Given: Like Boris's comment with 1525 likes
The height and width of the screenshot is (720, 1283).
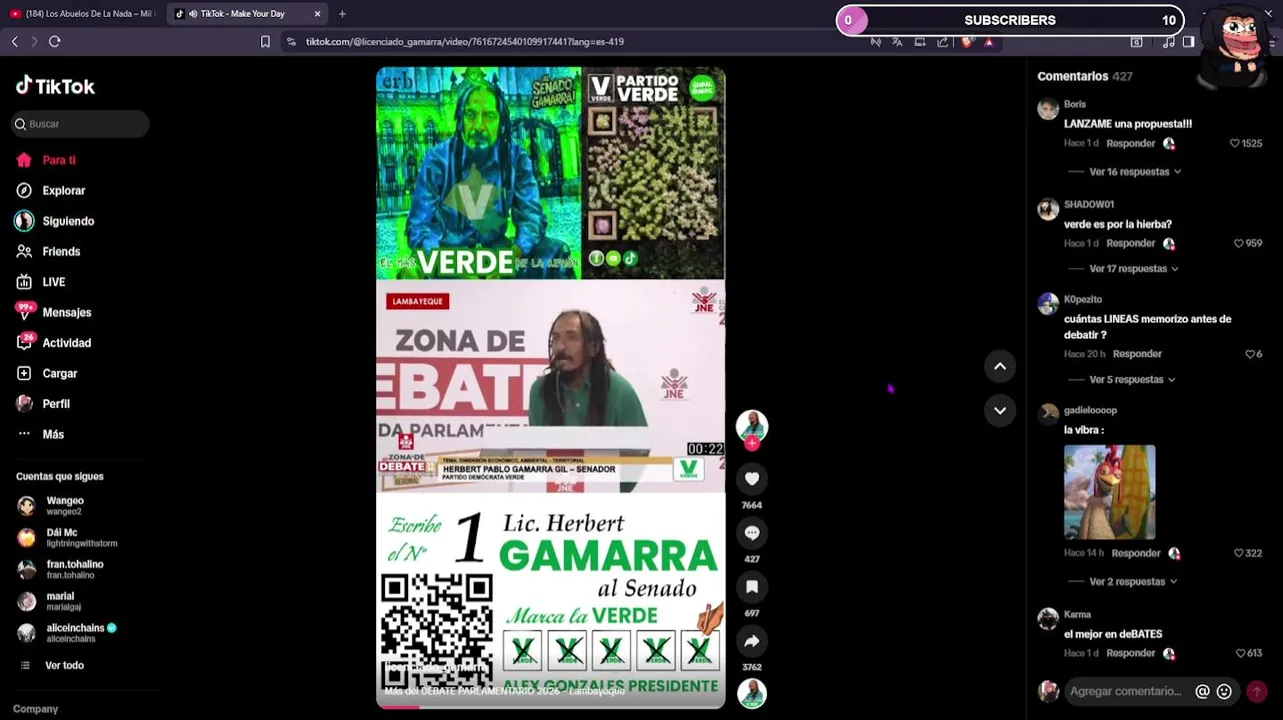Looking at the screenshot, I should pos(1235,144).
